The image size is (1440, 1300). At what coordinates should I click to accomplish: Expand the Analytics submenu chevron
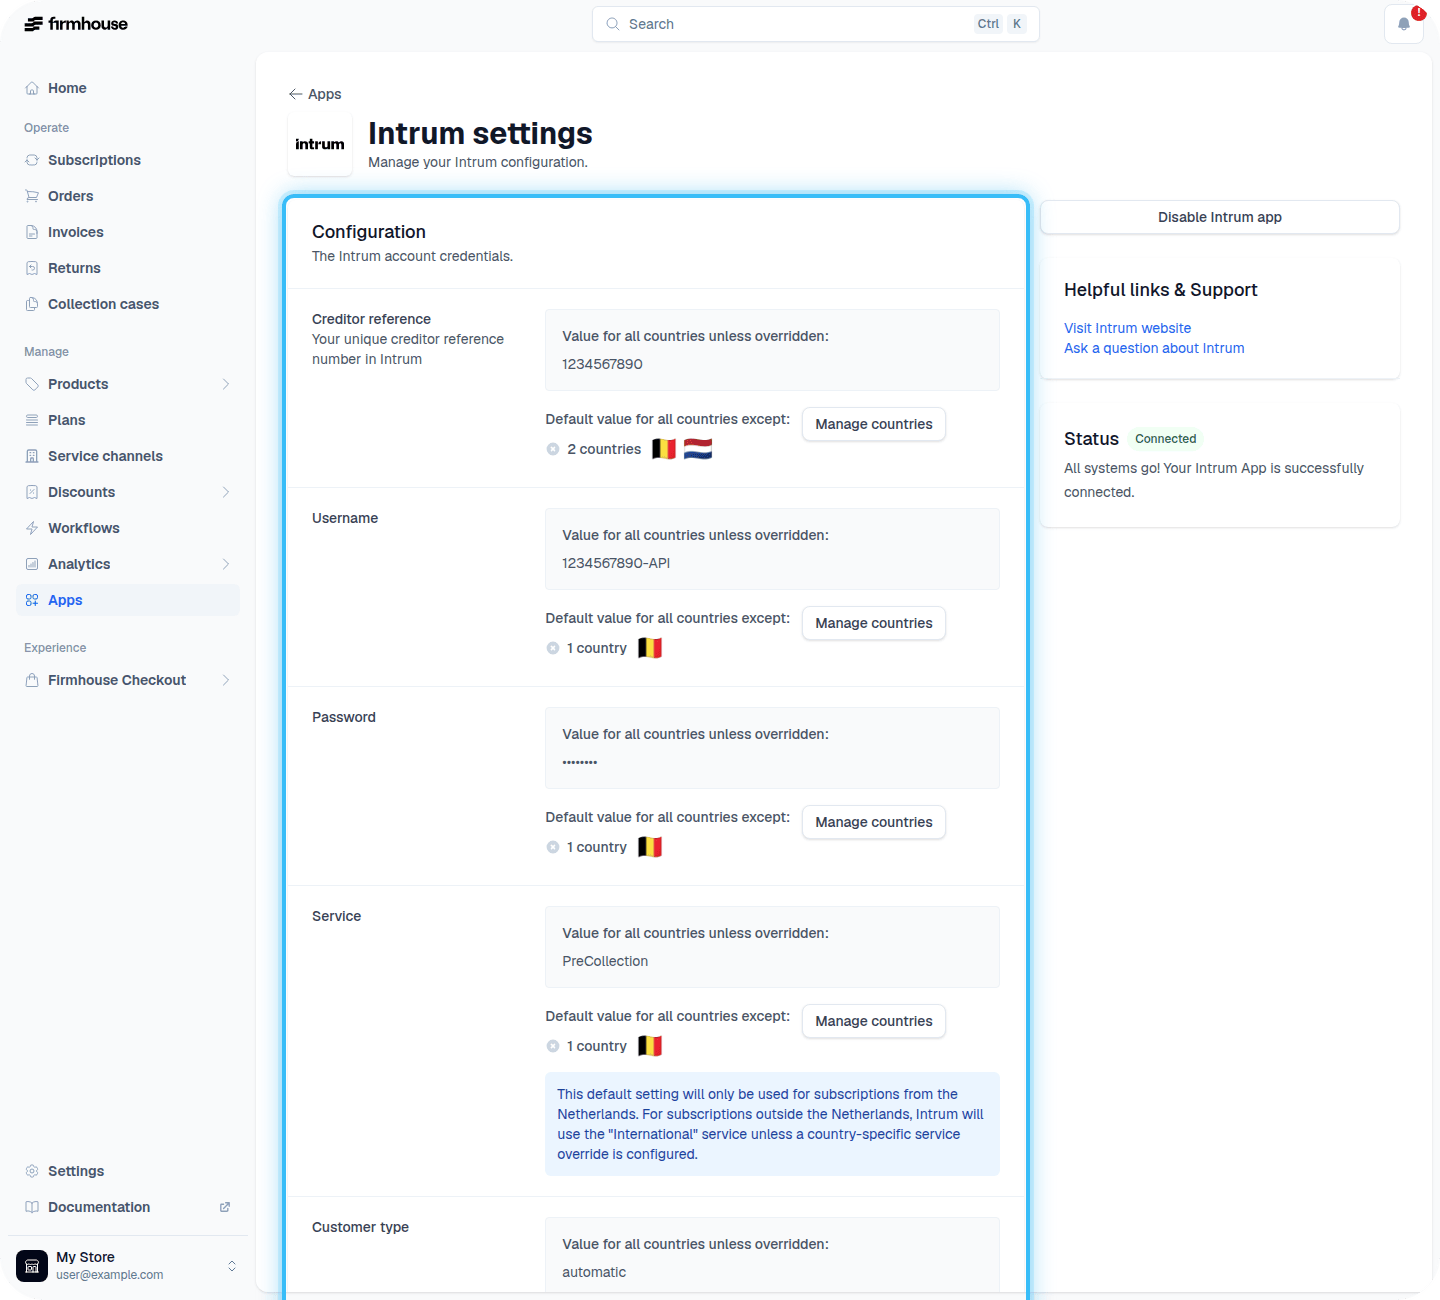pos(226,564)
